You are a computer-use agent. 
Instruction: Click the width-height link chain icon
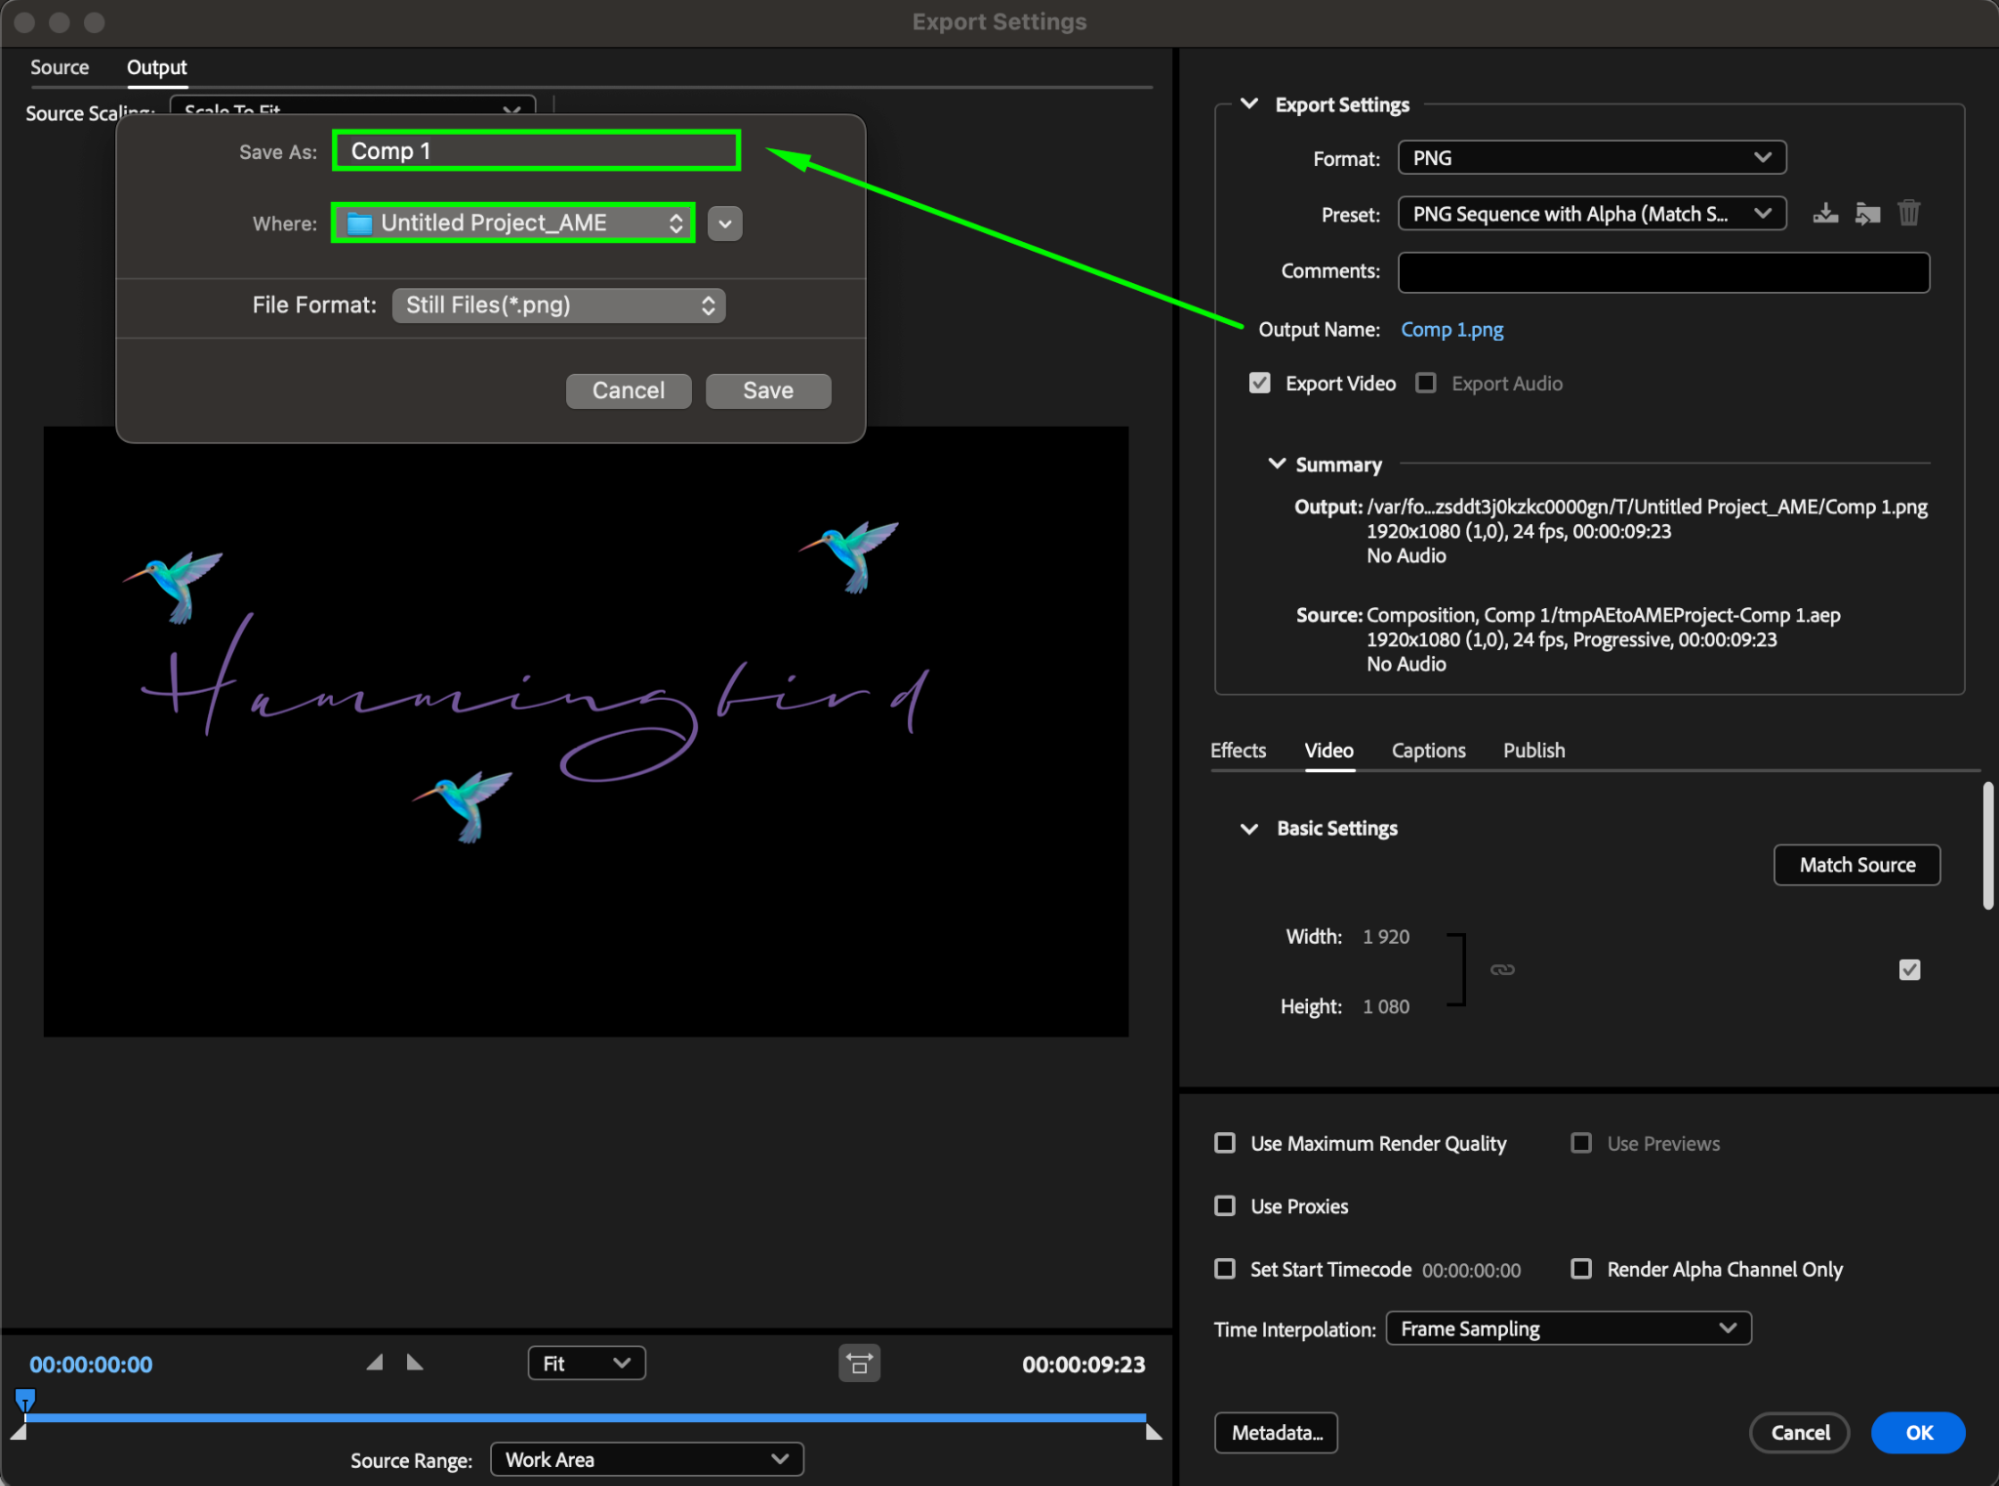(1502, 970)
